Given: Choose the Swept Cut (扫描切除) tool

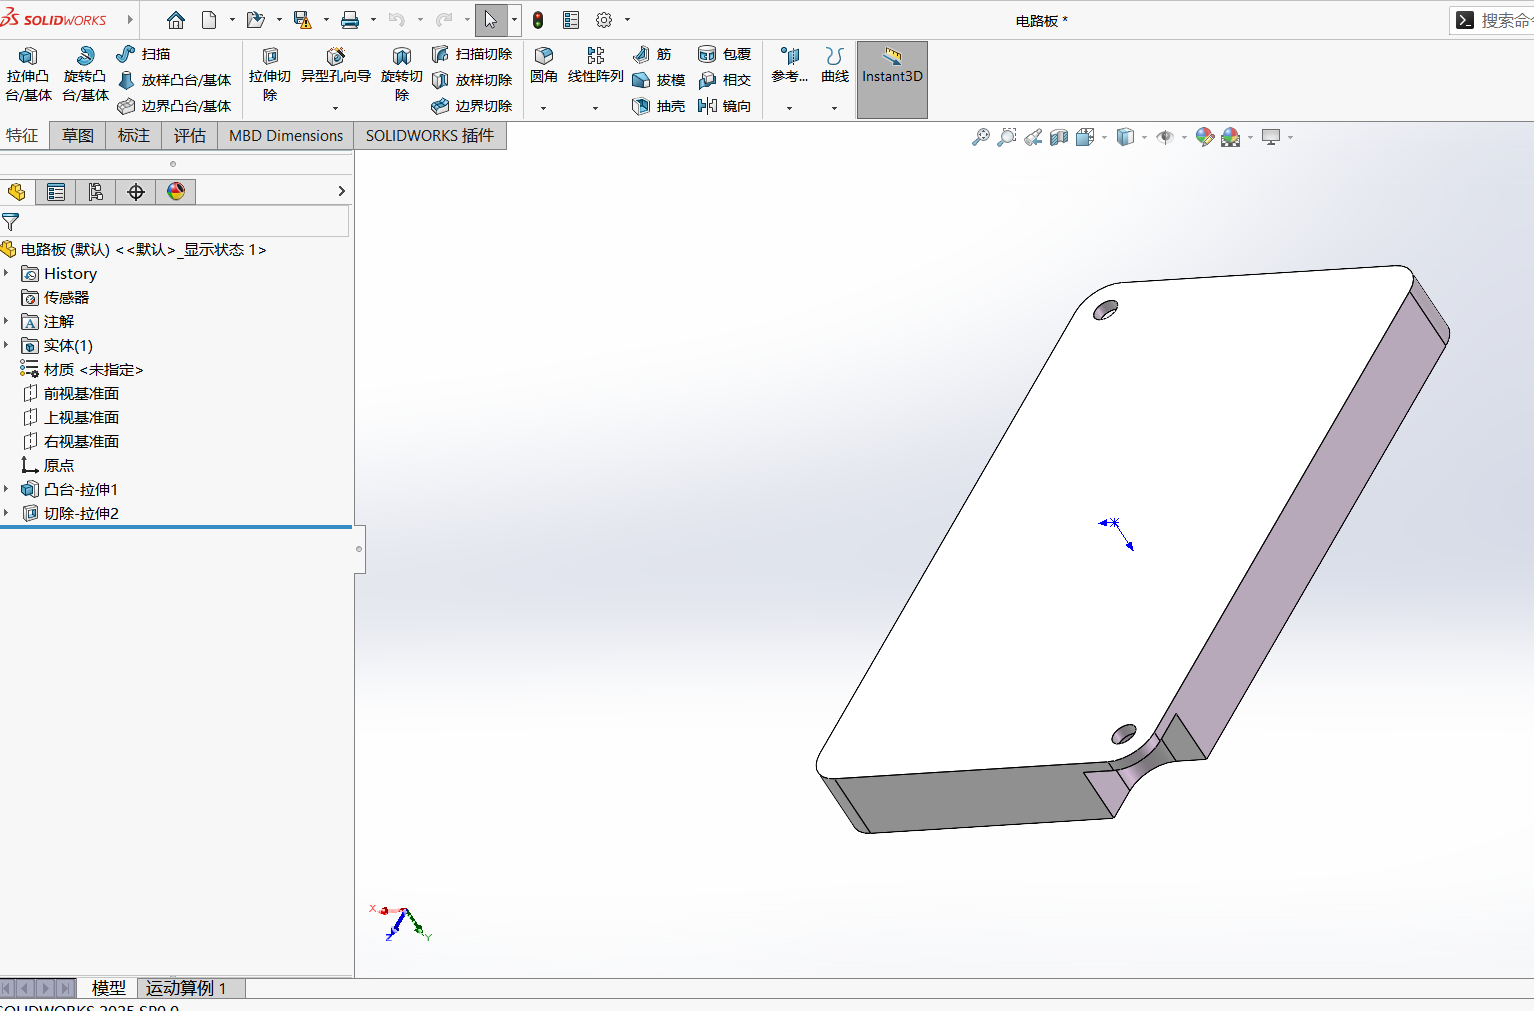Looking at the screenshot, I should coord(472,54).
